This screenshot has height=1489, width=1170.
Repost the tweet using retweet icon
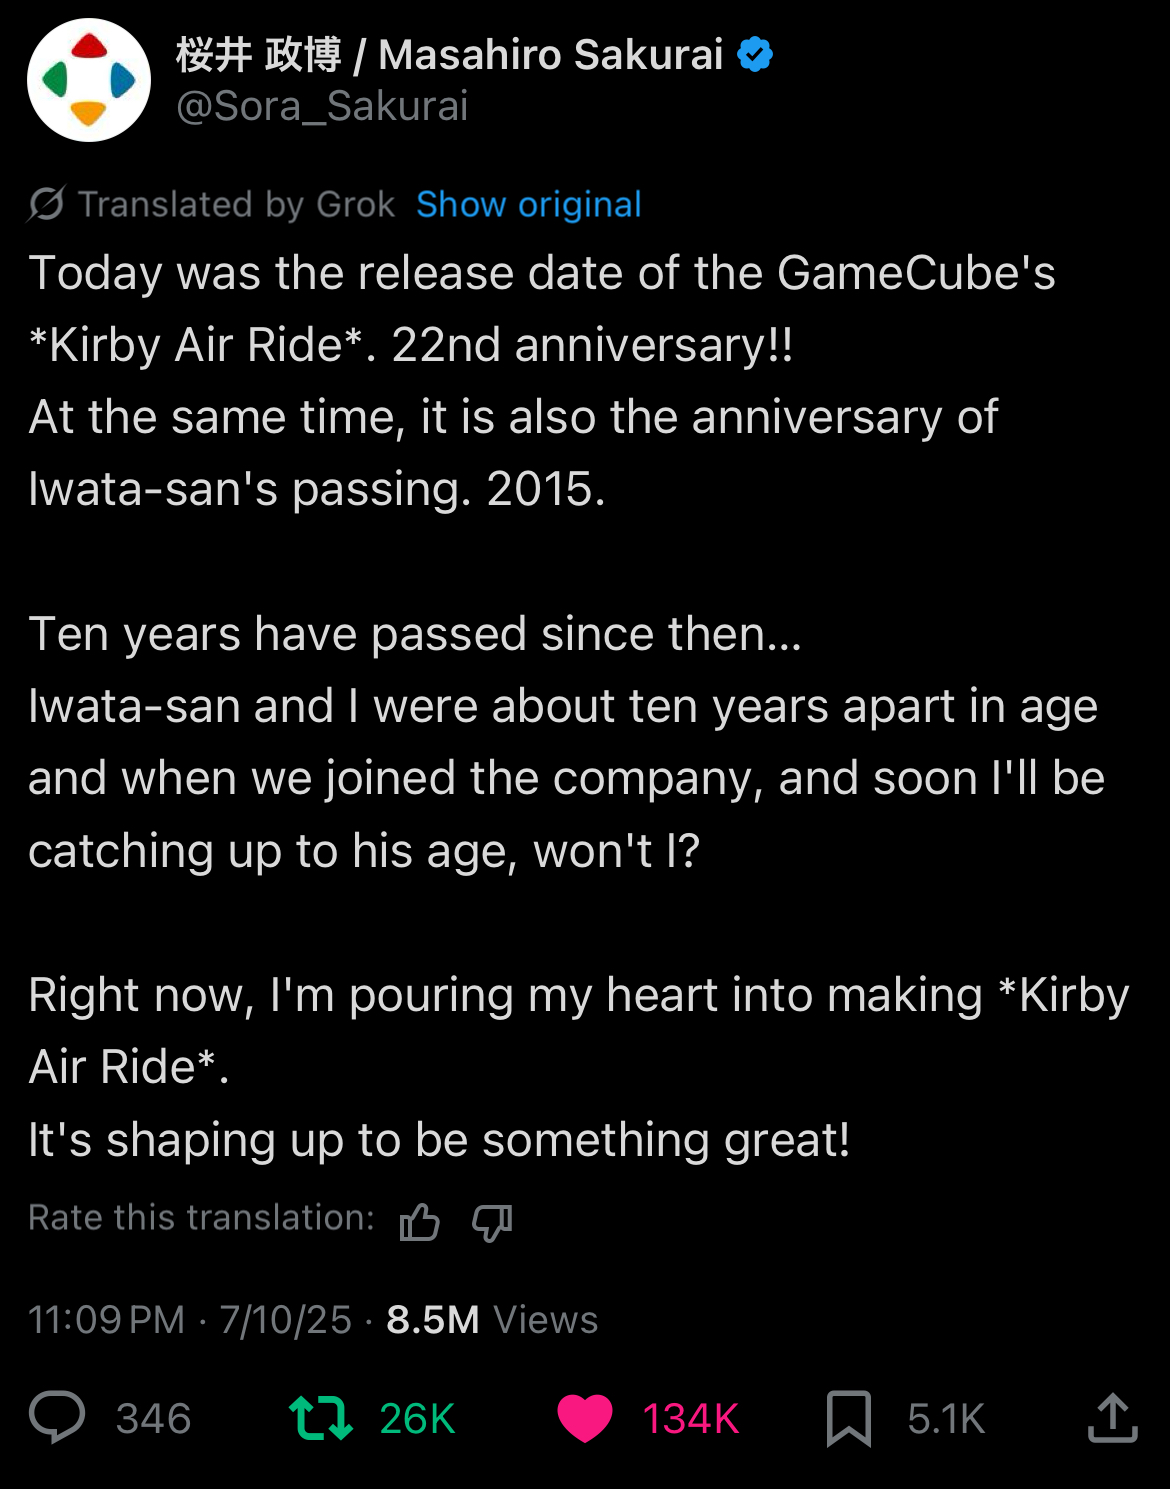coord(320,1418)
